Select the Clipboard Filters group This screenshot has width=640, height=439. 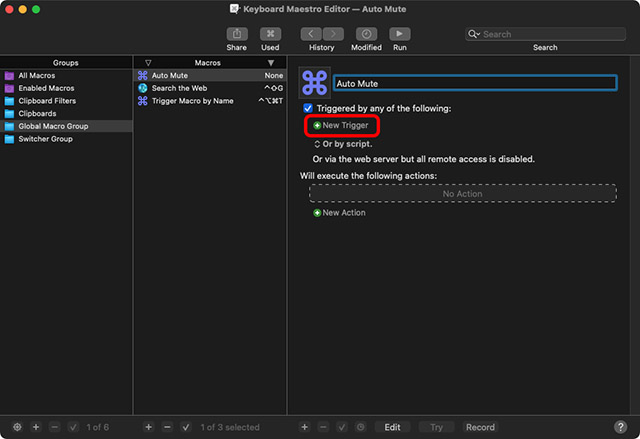(66, 101)
